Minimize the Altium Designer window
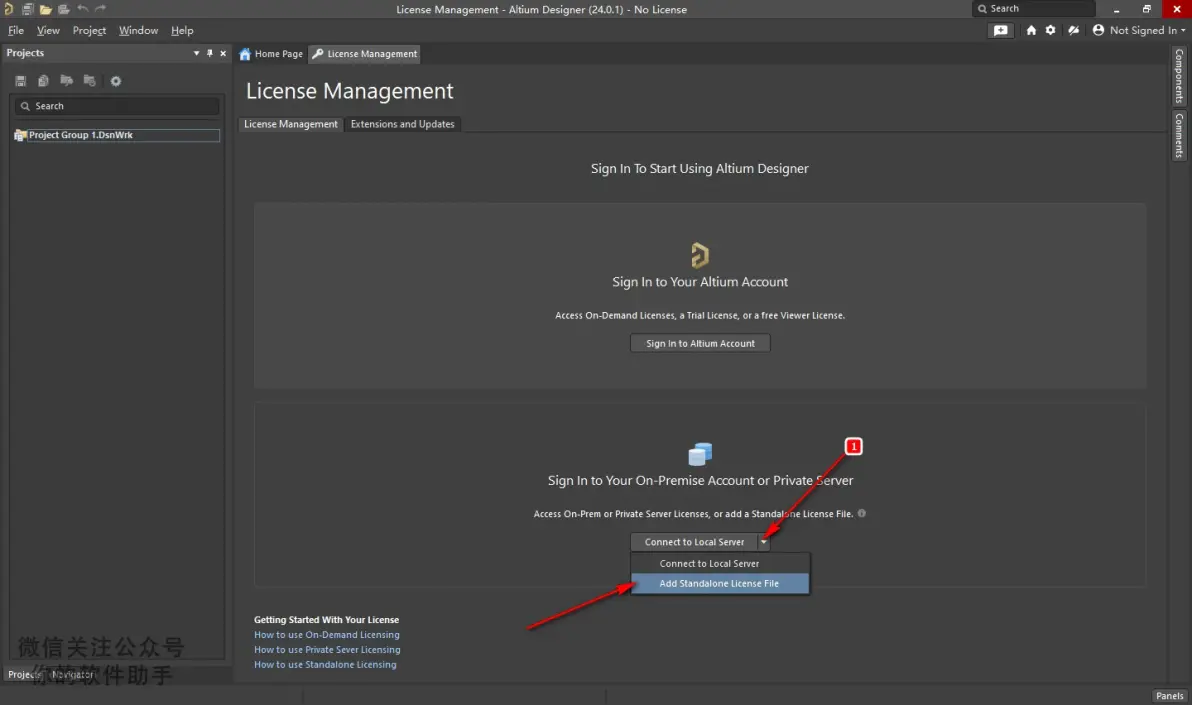Viewport: 1192px width, 705px height. coord(1116,9)
